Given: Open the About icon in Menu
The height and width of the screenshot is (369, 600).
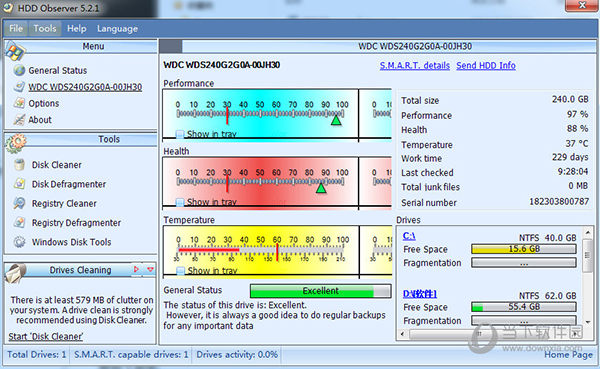Looking at the screenshot, I should 19,119.
